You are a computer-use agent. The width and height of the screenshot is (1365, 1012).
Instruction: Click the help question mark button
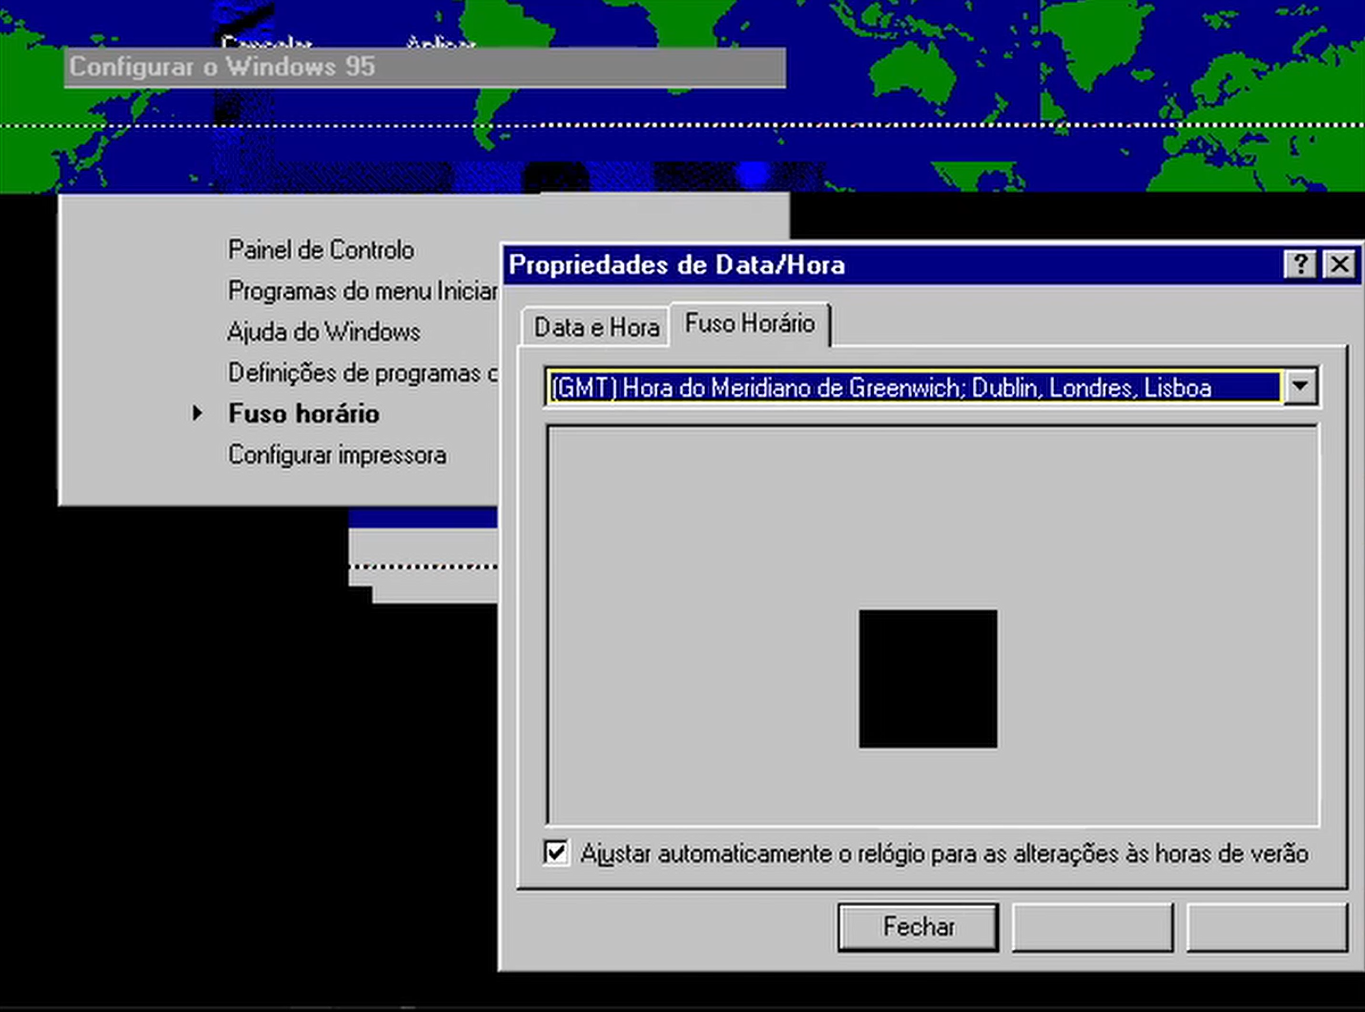(1299, 264)
